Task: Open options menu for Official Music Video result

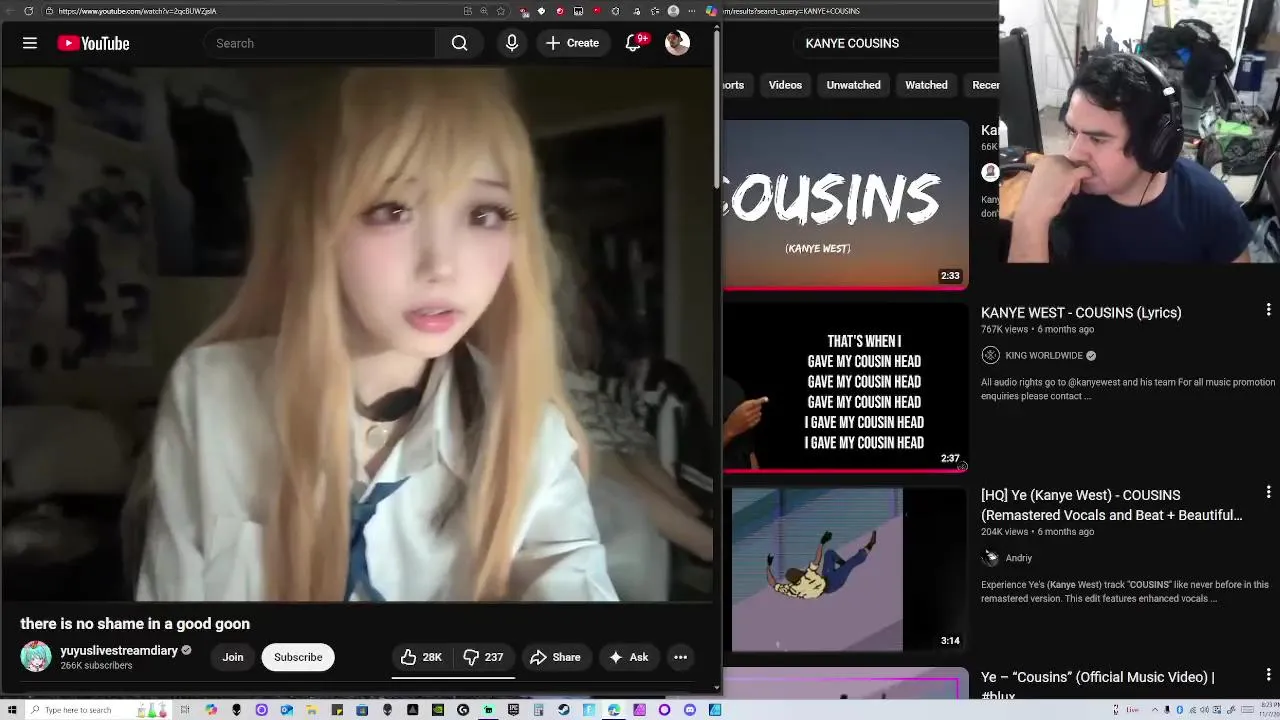Action: (1268, 676)
